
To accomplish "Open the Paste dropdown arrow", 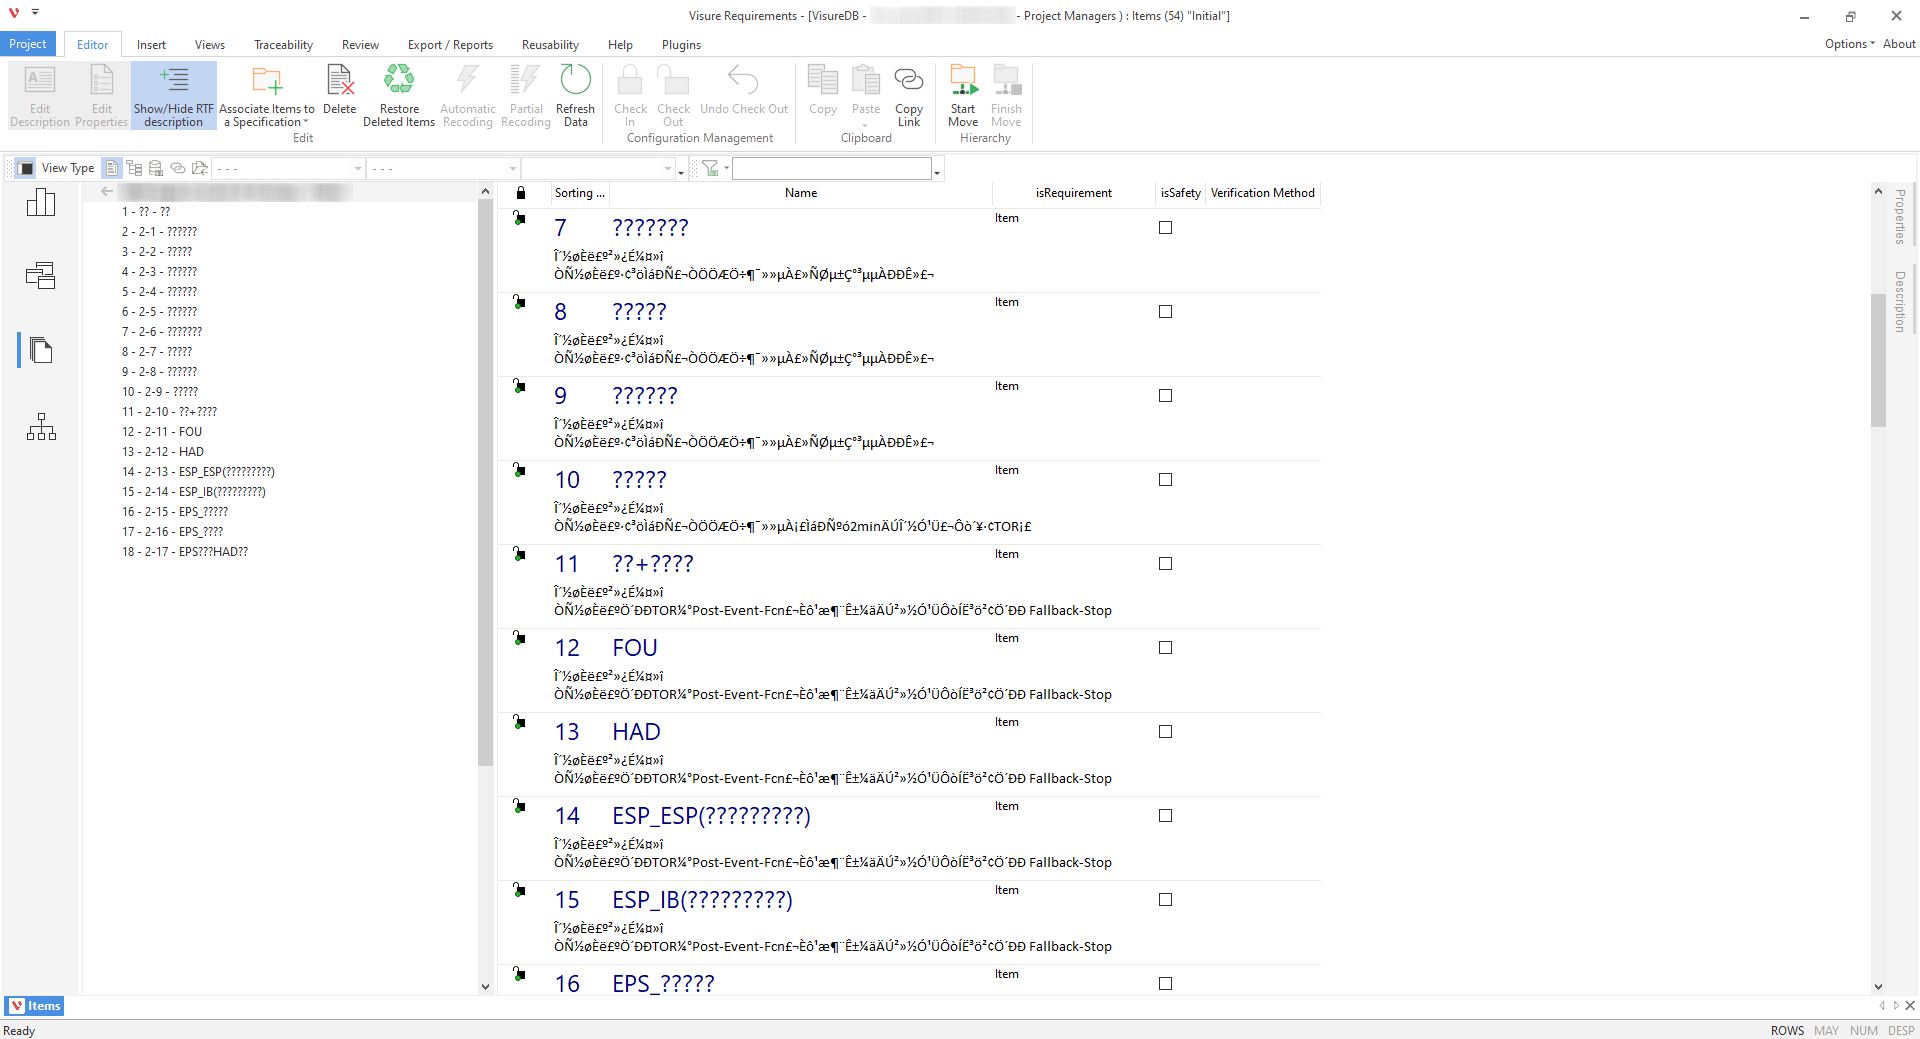I will point(865,126).
